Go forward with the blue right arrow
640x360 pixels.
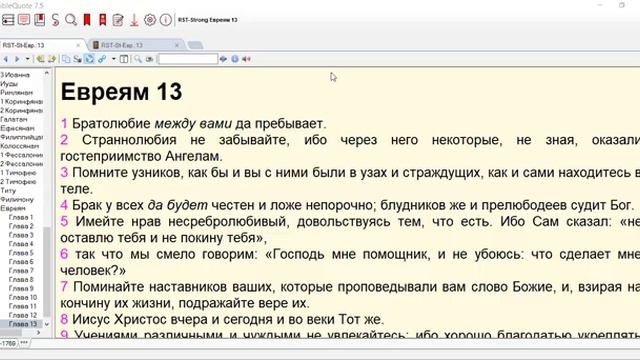point(17,59)
